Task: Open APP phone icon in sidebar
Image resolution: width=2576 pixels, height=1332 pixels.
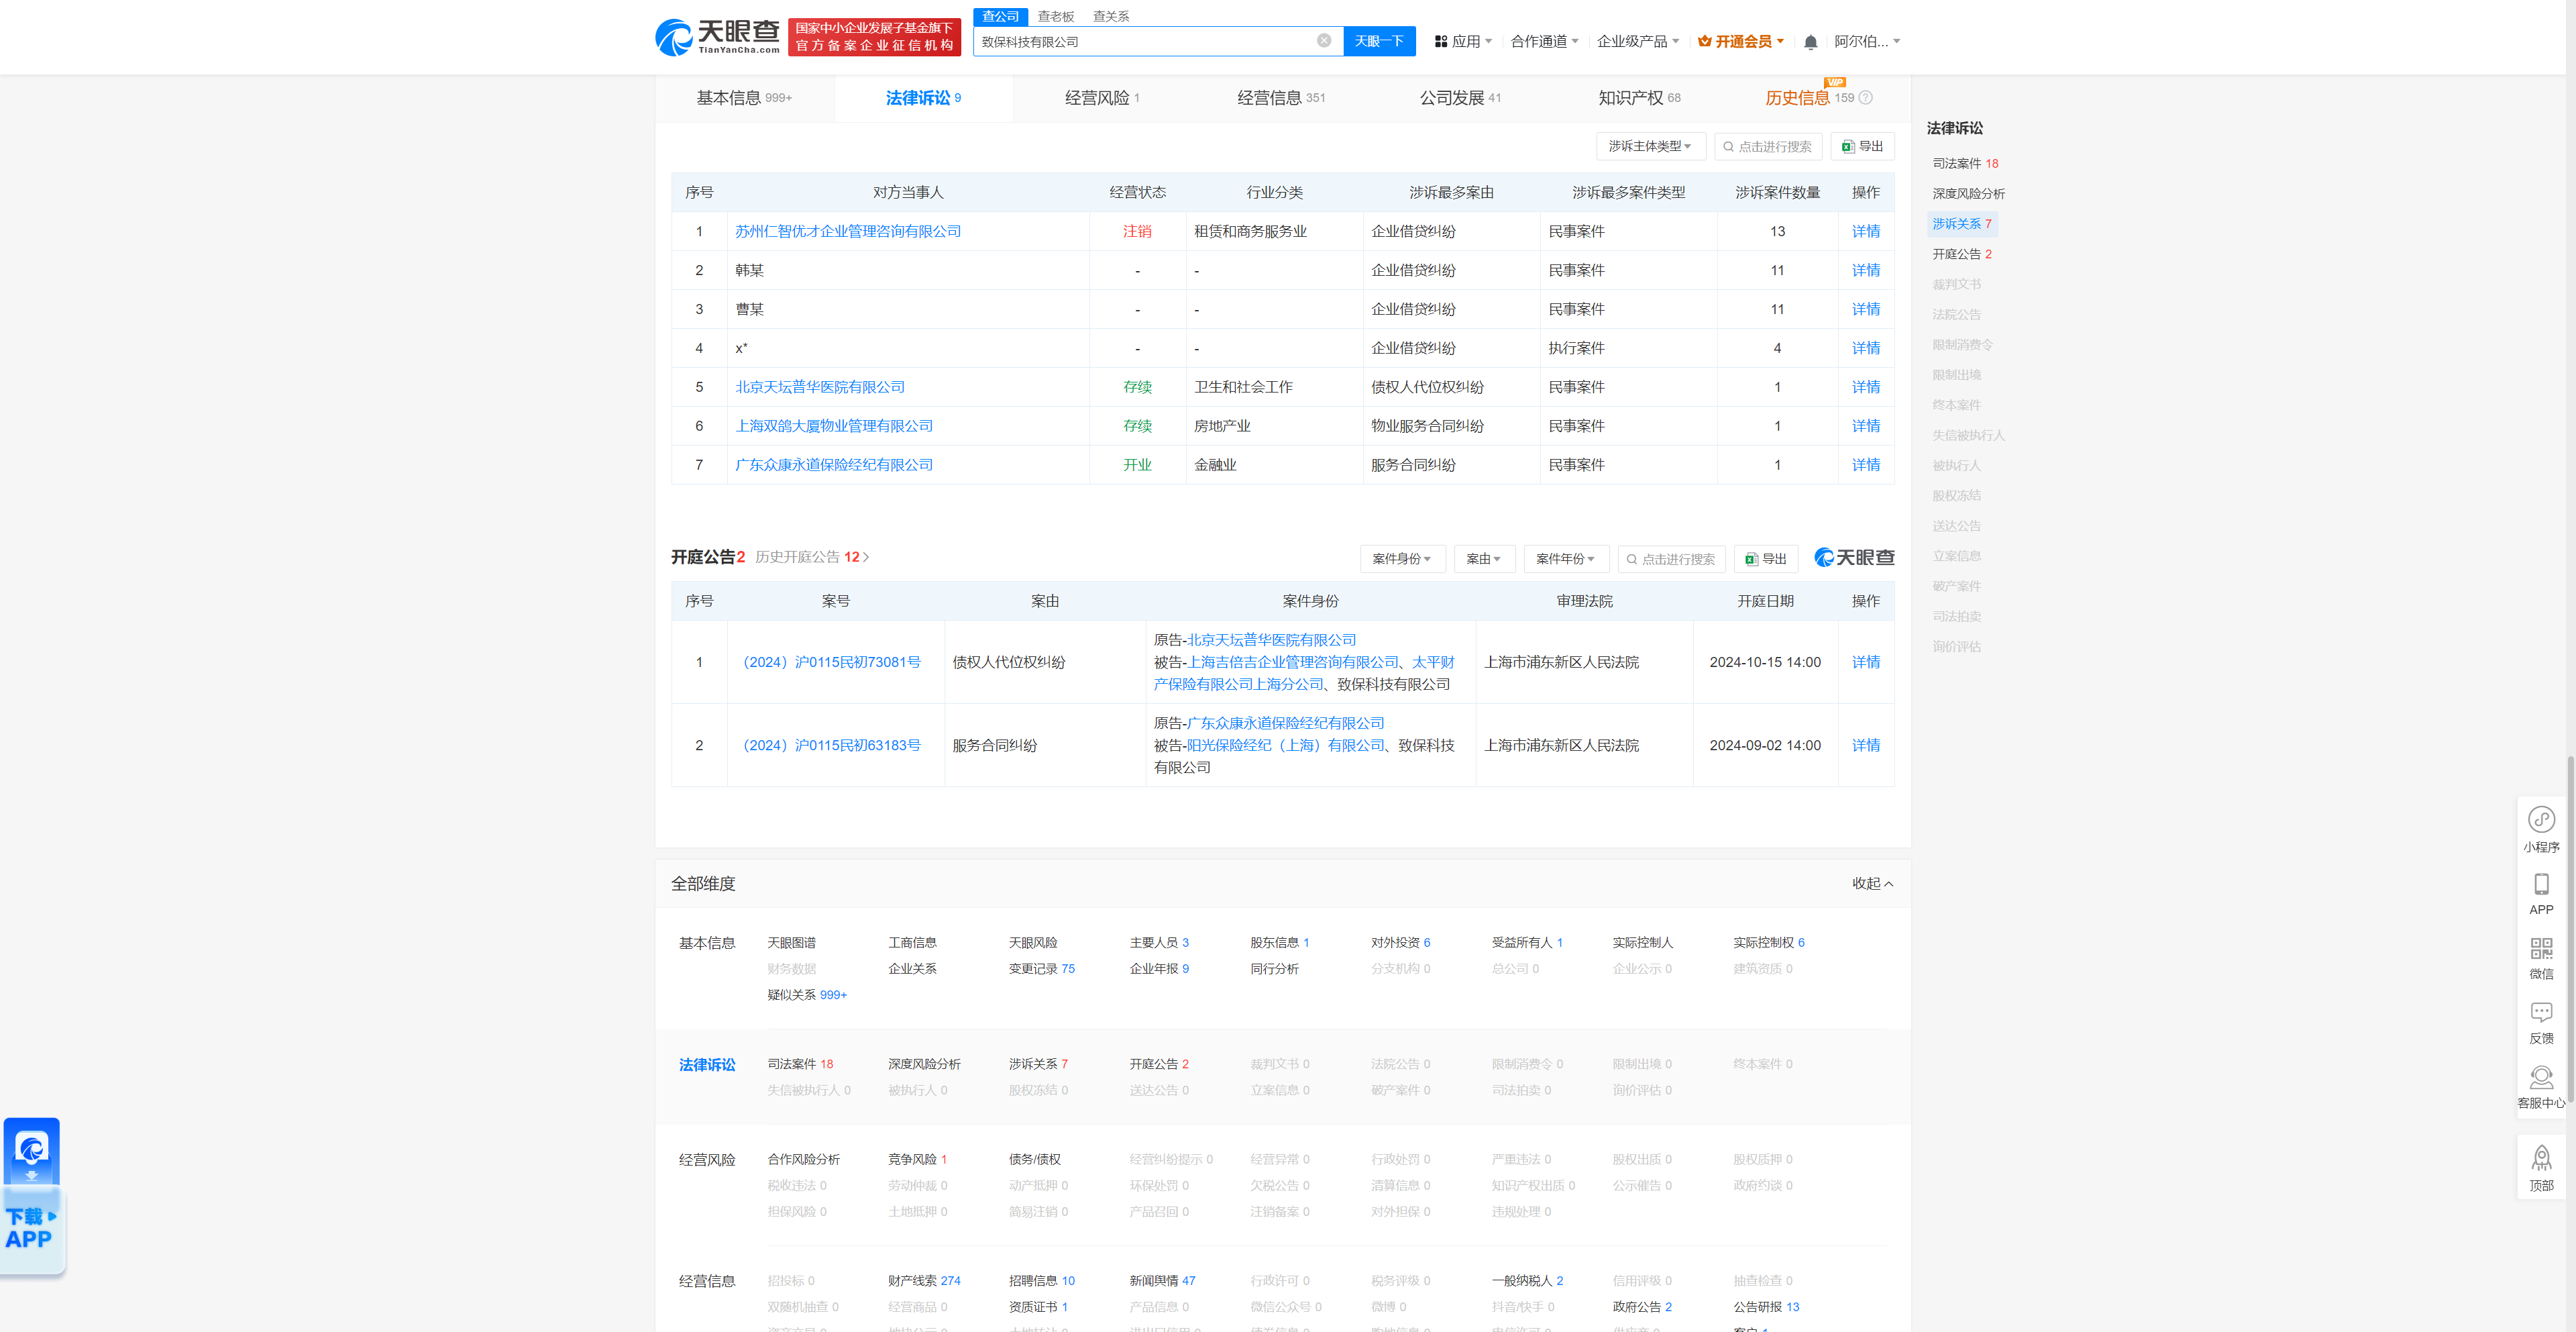Action: click(2541, 884)
